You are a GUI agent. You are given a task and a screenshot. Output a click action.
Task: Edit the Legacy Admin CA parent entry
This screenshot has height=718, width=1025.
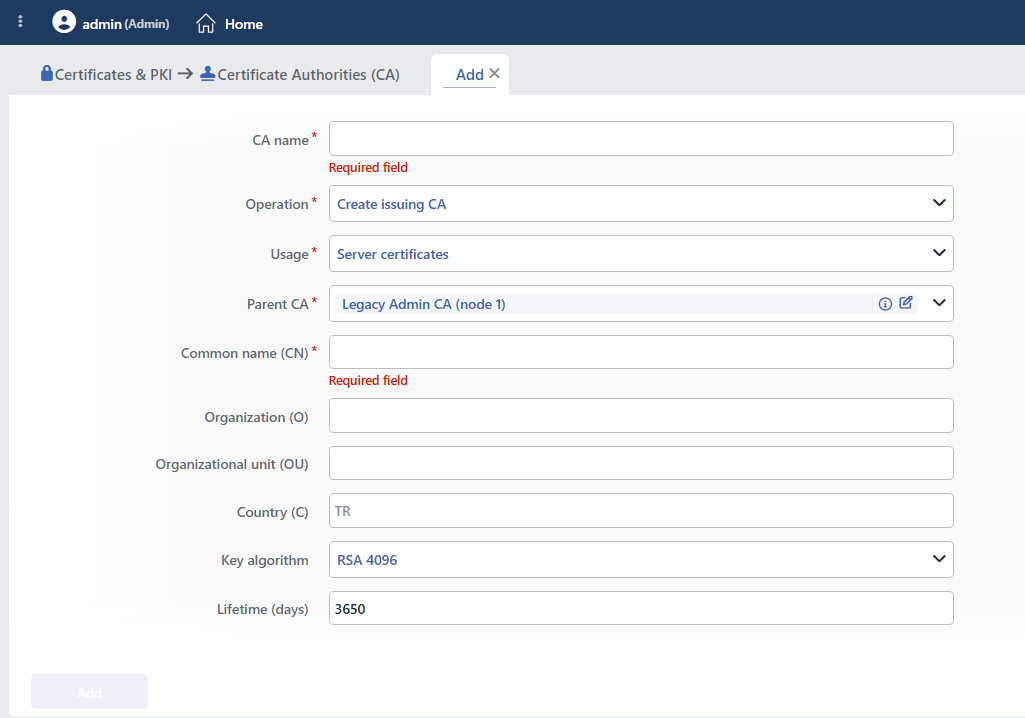pos(906,303)
